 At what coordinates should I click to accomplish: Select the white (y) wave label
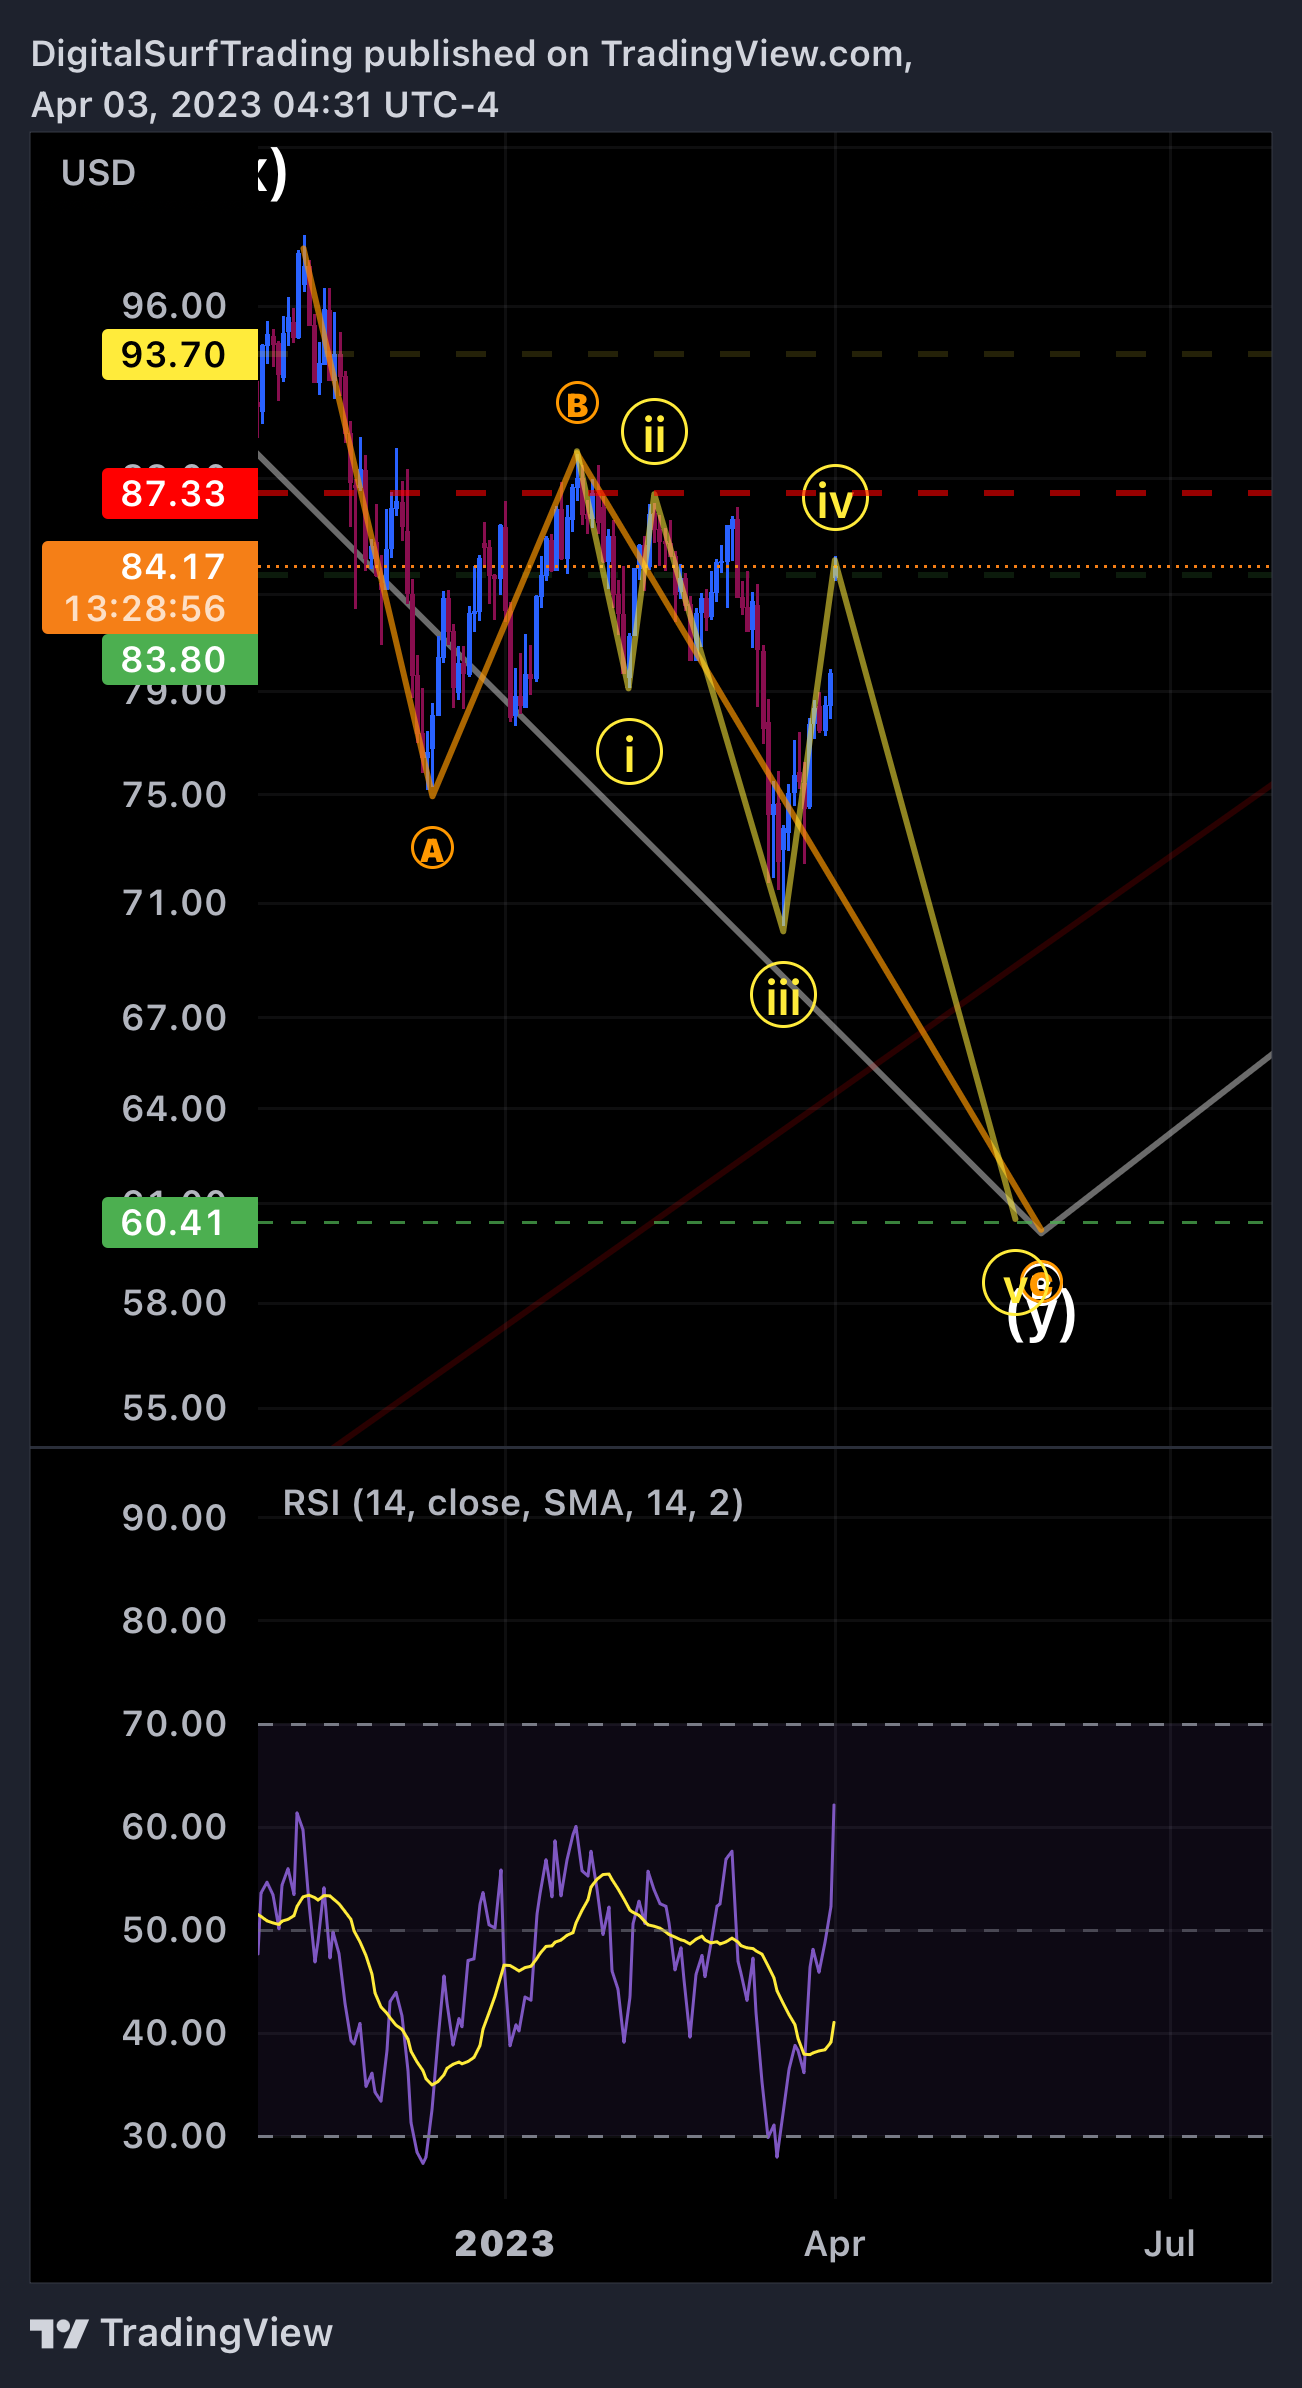click(1042, 1313)
